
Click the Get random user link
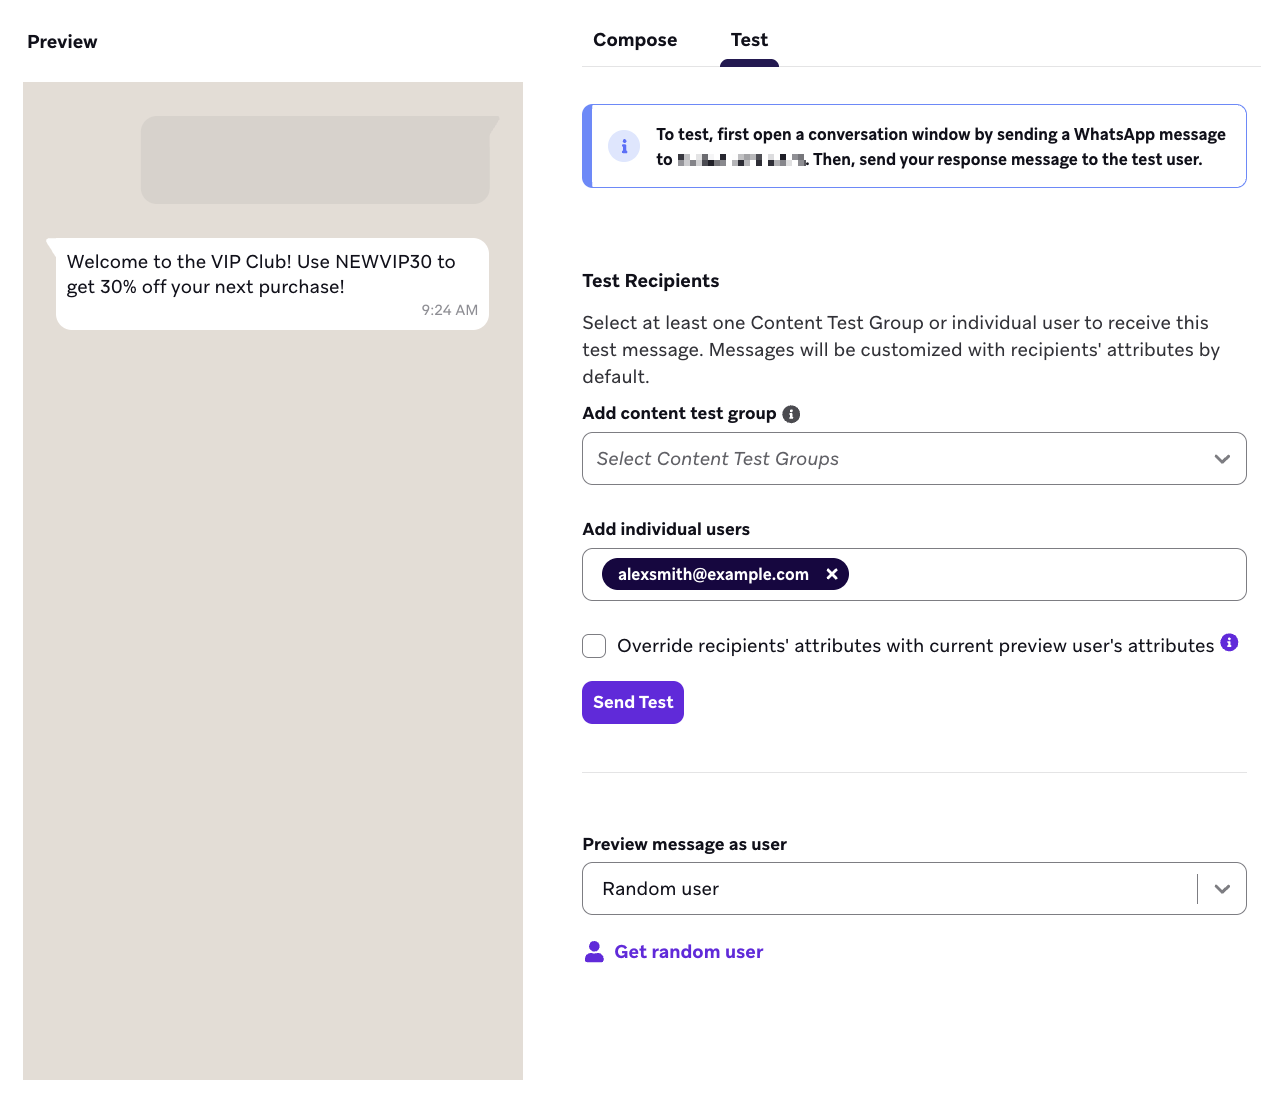(688, 952)
